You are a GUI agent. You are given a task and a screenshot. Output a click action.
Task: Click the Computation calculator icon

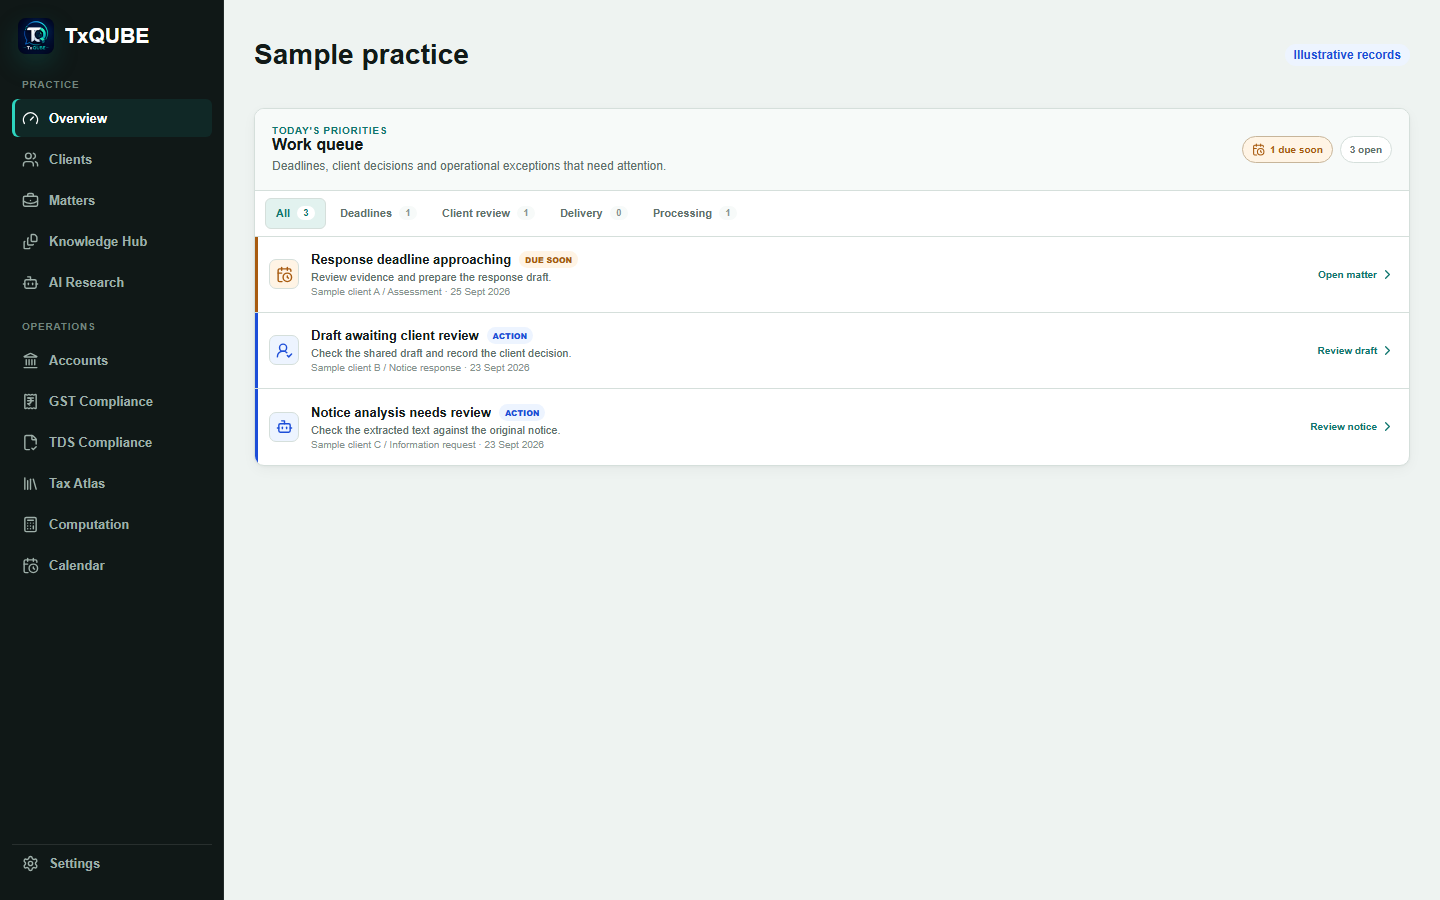(31, 524)
